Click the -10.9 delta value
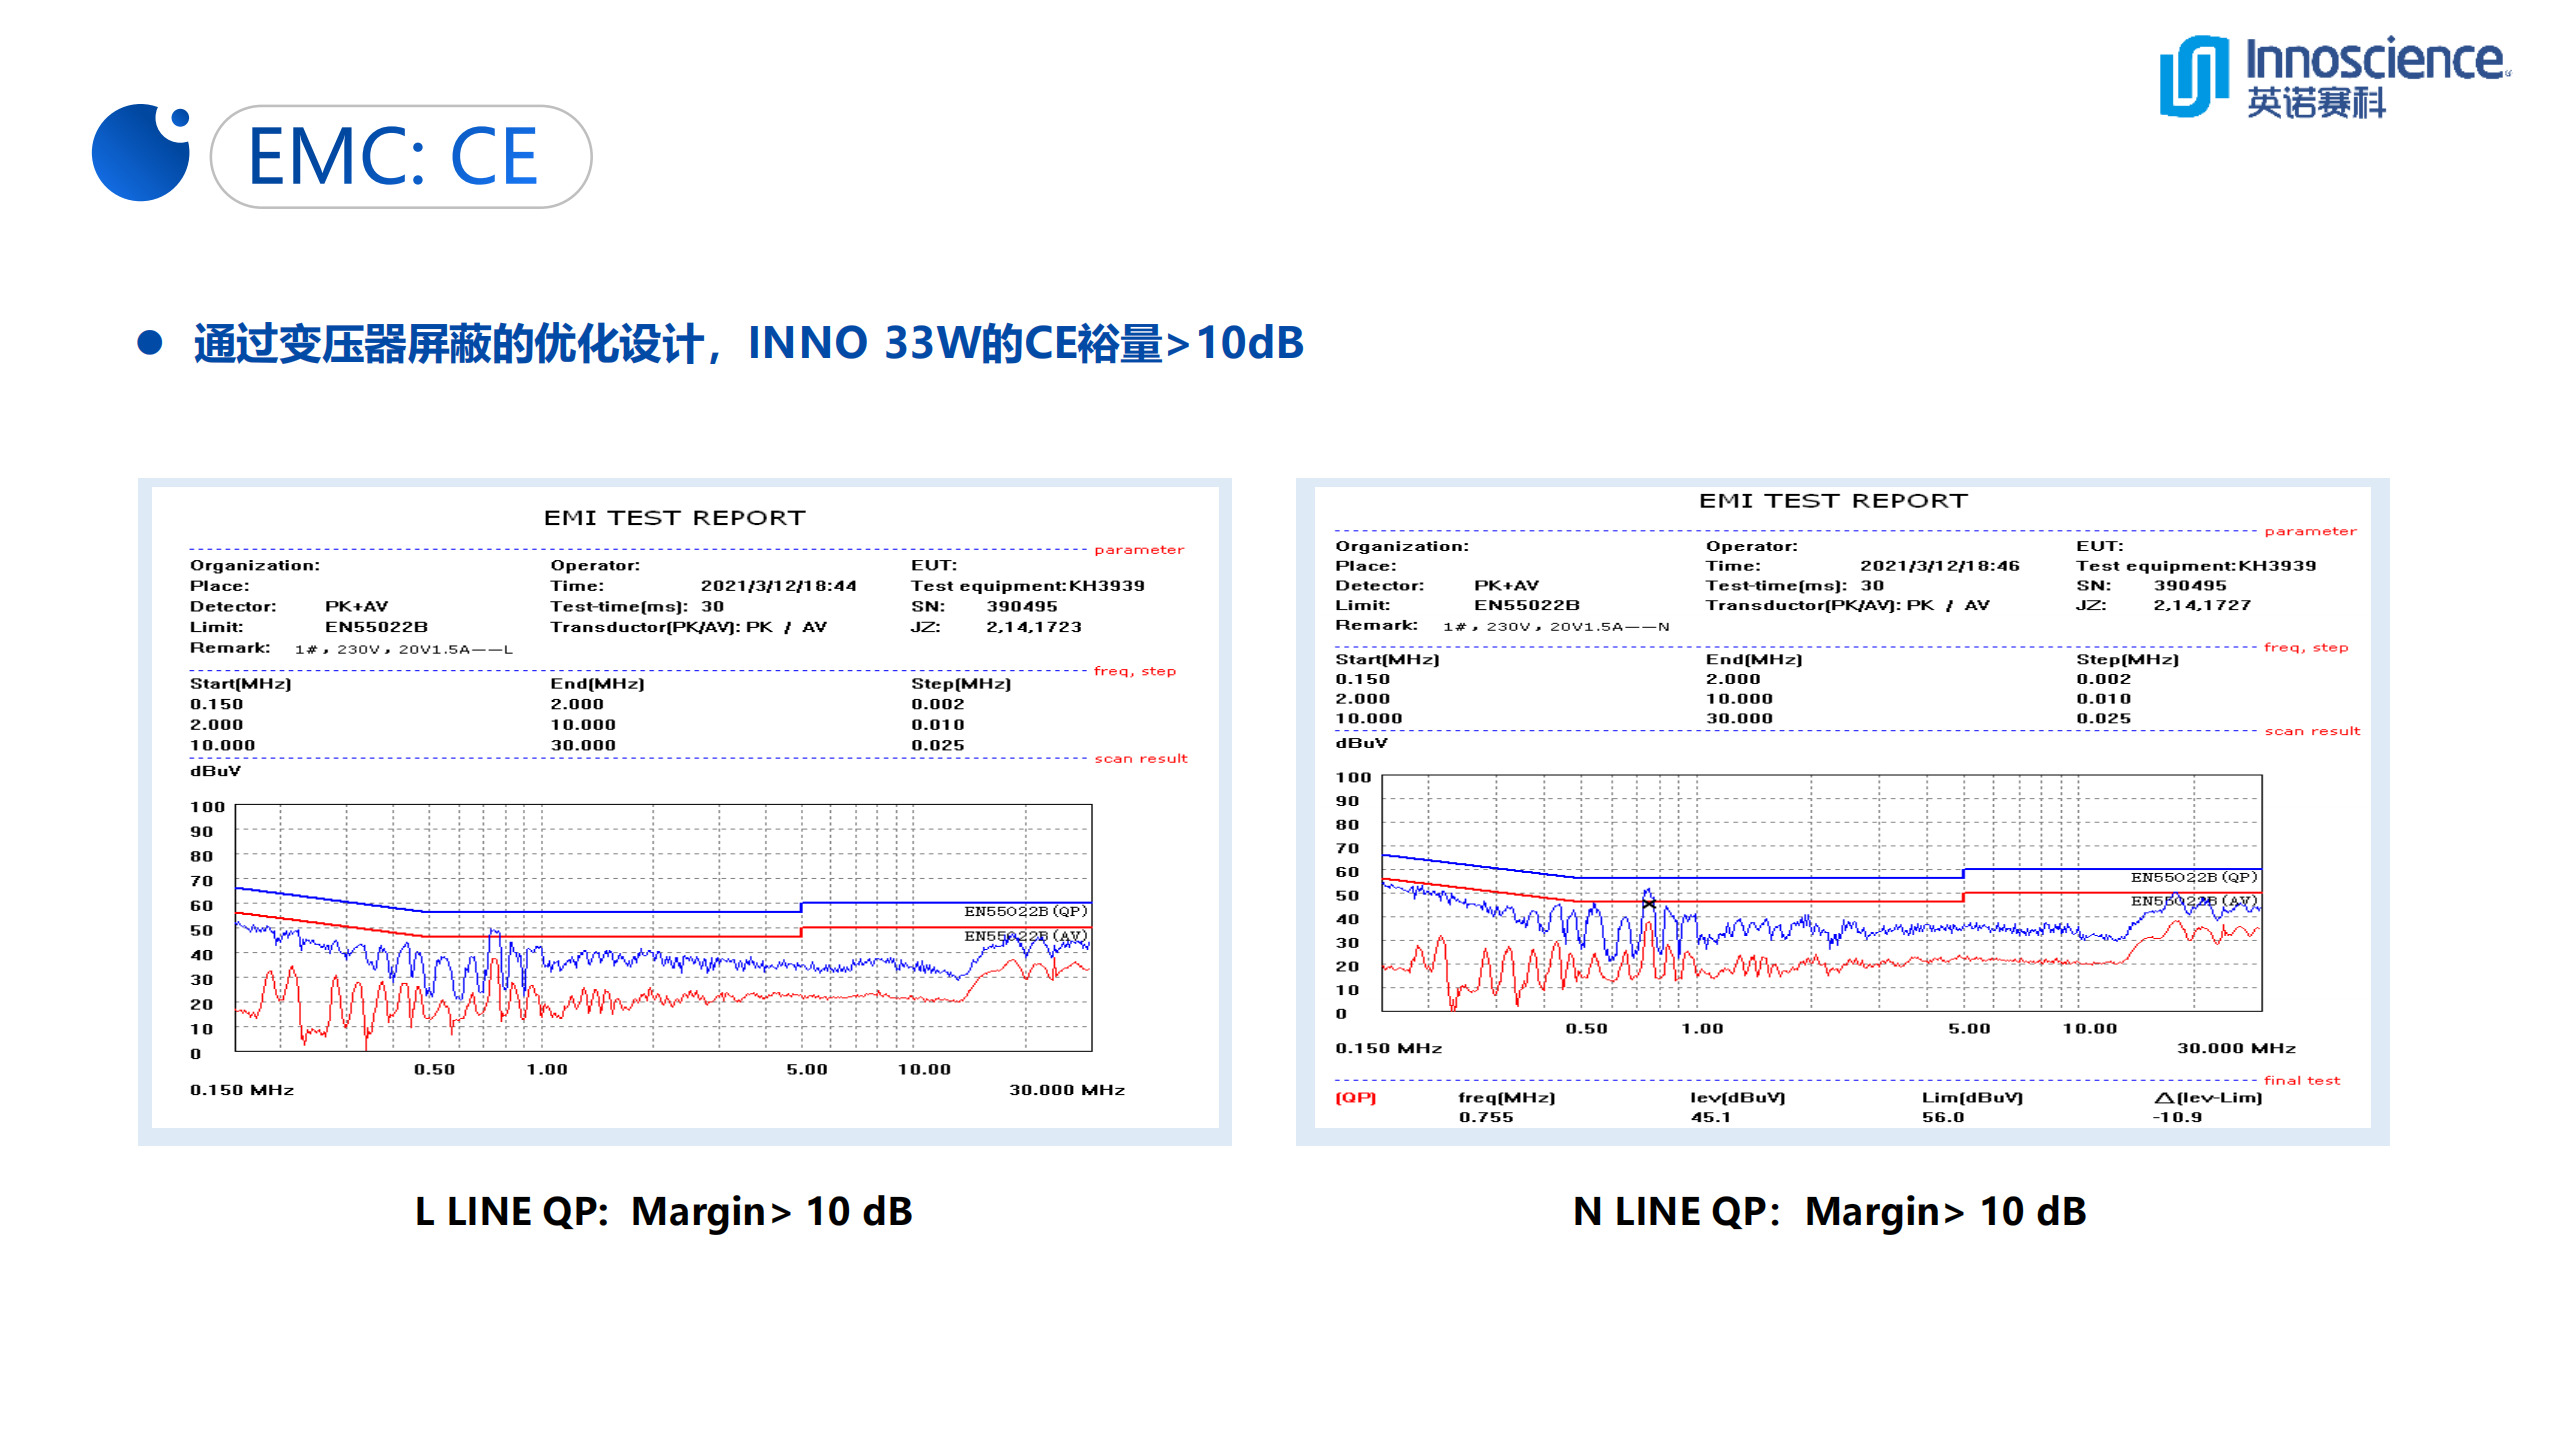This screenshot has height=1440, width=2560. (x=2177, y=1117)
